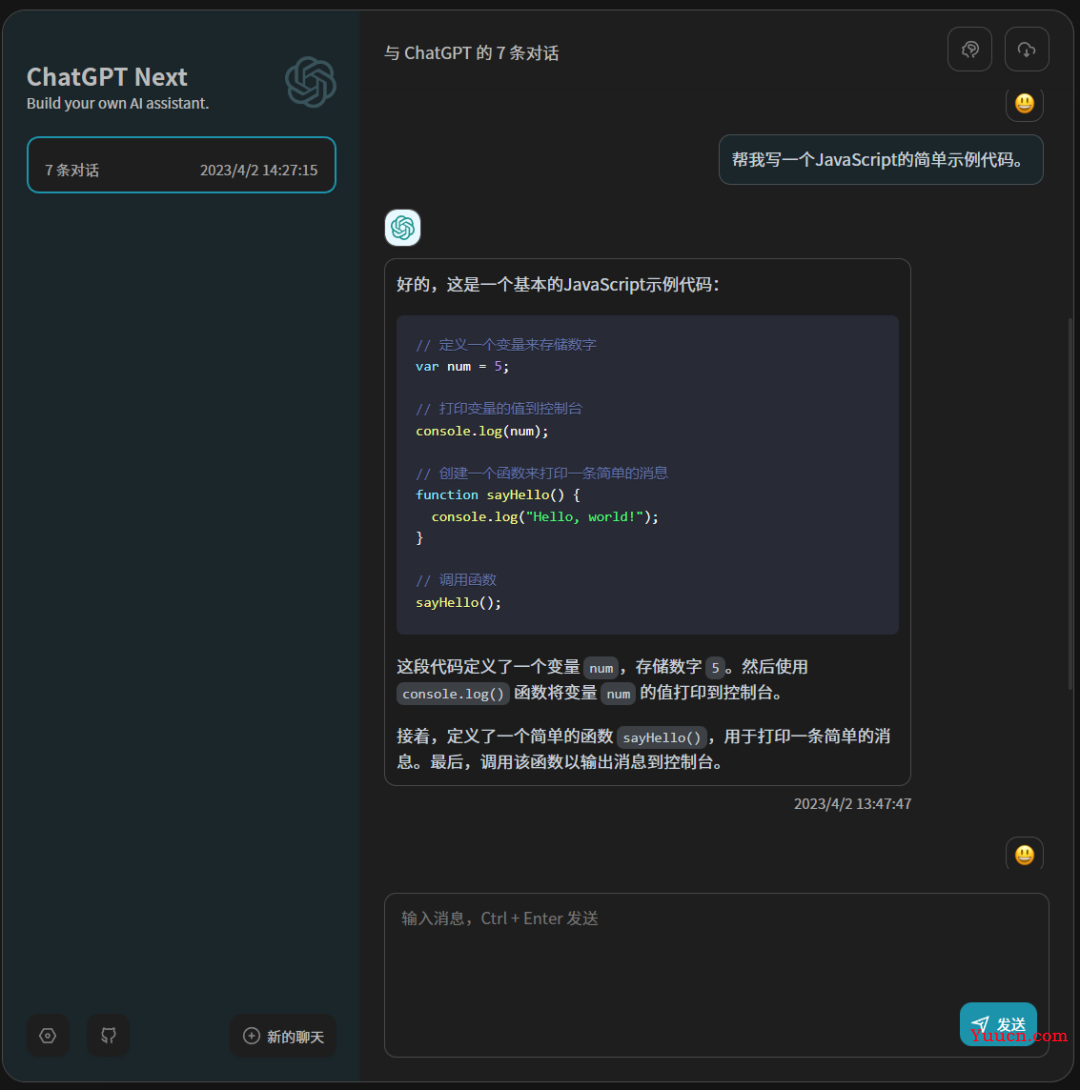Click the timestamp 2023/4/2 13:47:47
Viewport: 1080px width, 1090px height.
852,804
